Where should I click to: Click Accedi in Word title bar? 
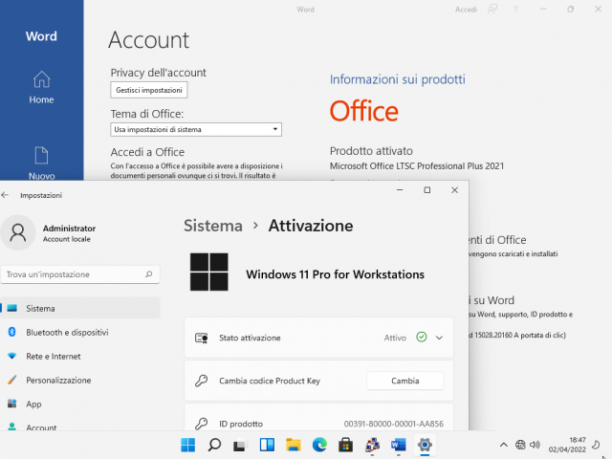(466, 9)
